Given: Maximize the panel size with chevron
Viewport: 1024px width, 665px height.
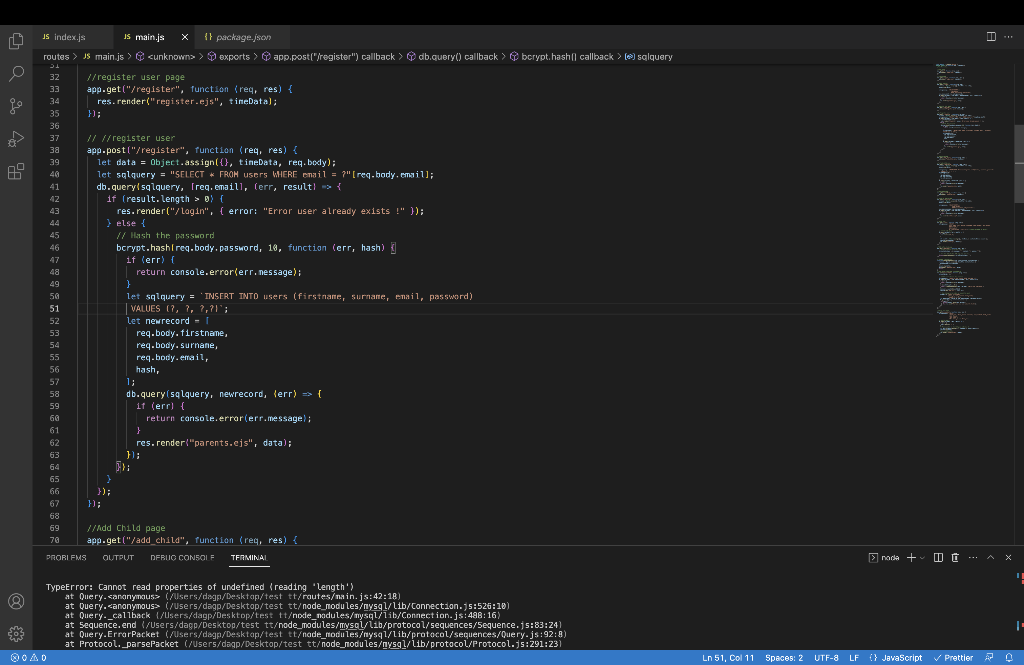Looking at the screenshot, I should (x=991, y=558).
